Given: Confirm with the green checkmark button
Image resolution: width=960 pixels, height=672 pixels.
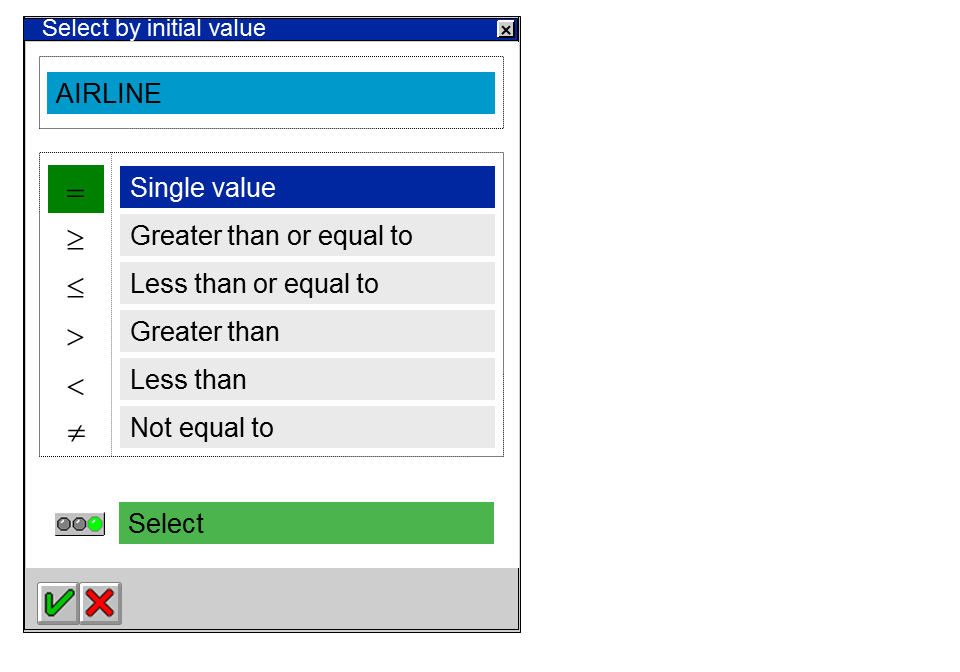Looking at the screenshot, I should [x=58, y=603].
